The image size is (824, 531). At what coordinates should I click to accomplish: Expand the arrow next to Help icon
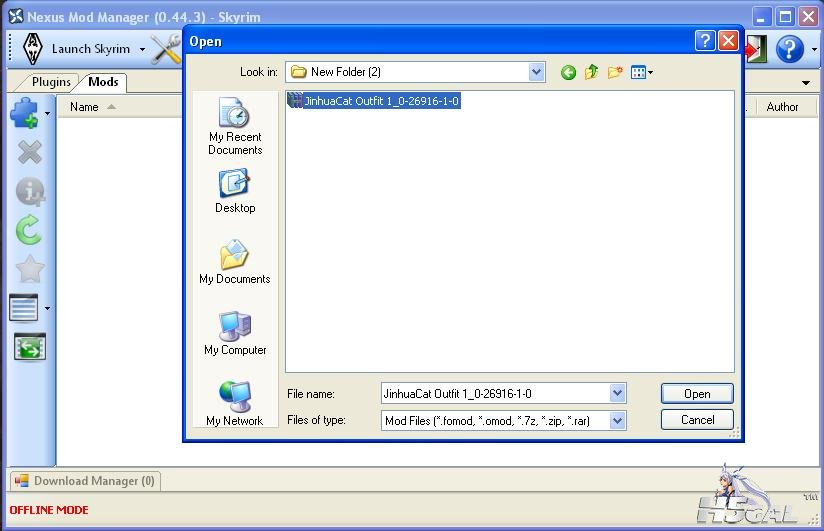coord(814,49)
